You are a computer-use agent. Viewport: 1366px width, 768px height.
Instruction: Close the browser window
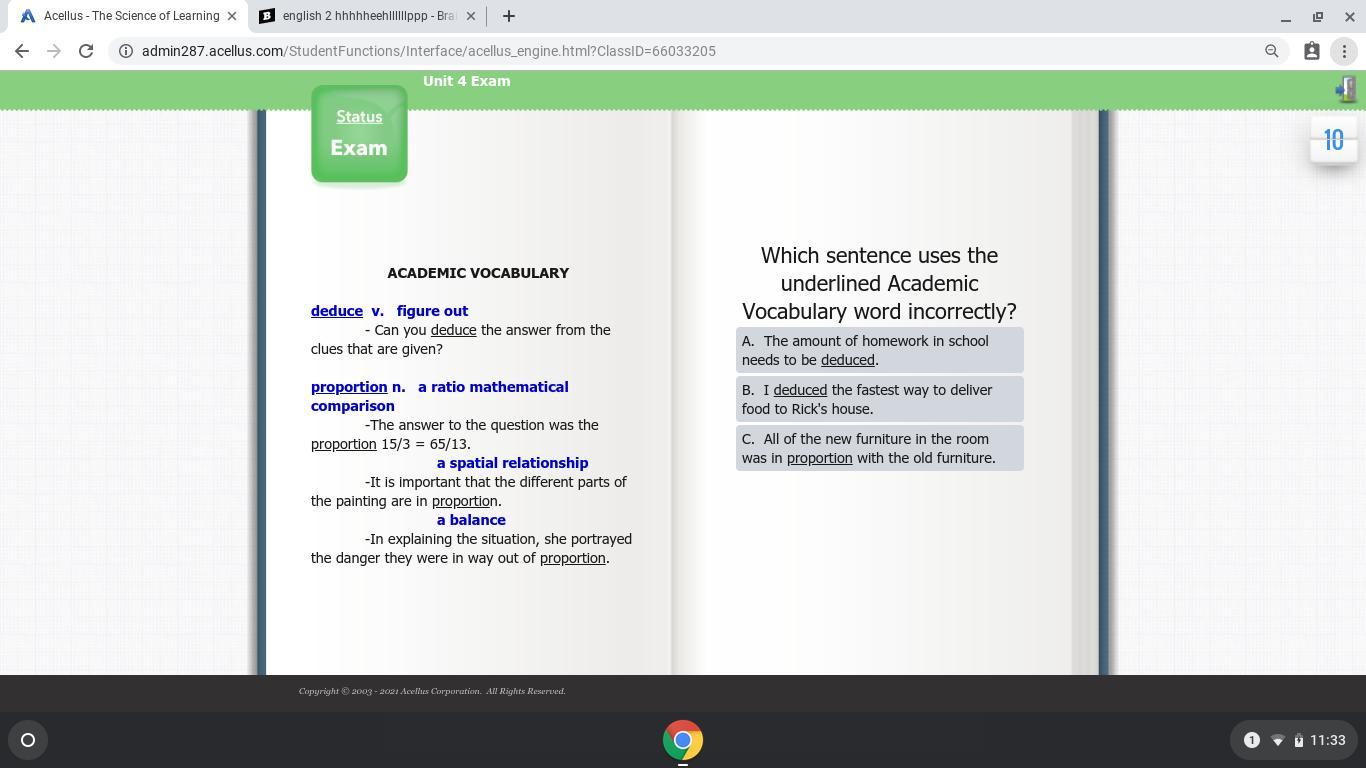tap(1350, 16)
